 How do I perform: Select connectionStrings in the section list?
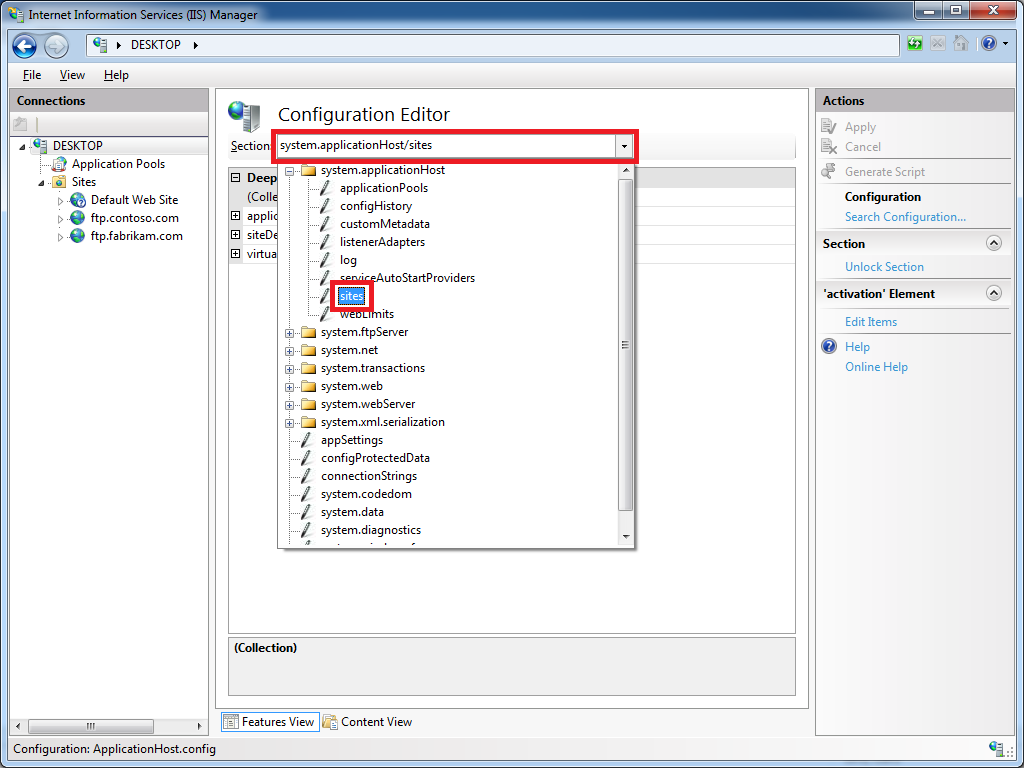tap(368, 476)
